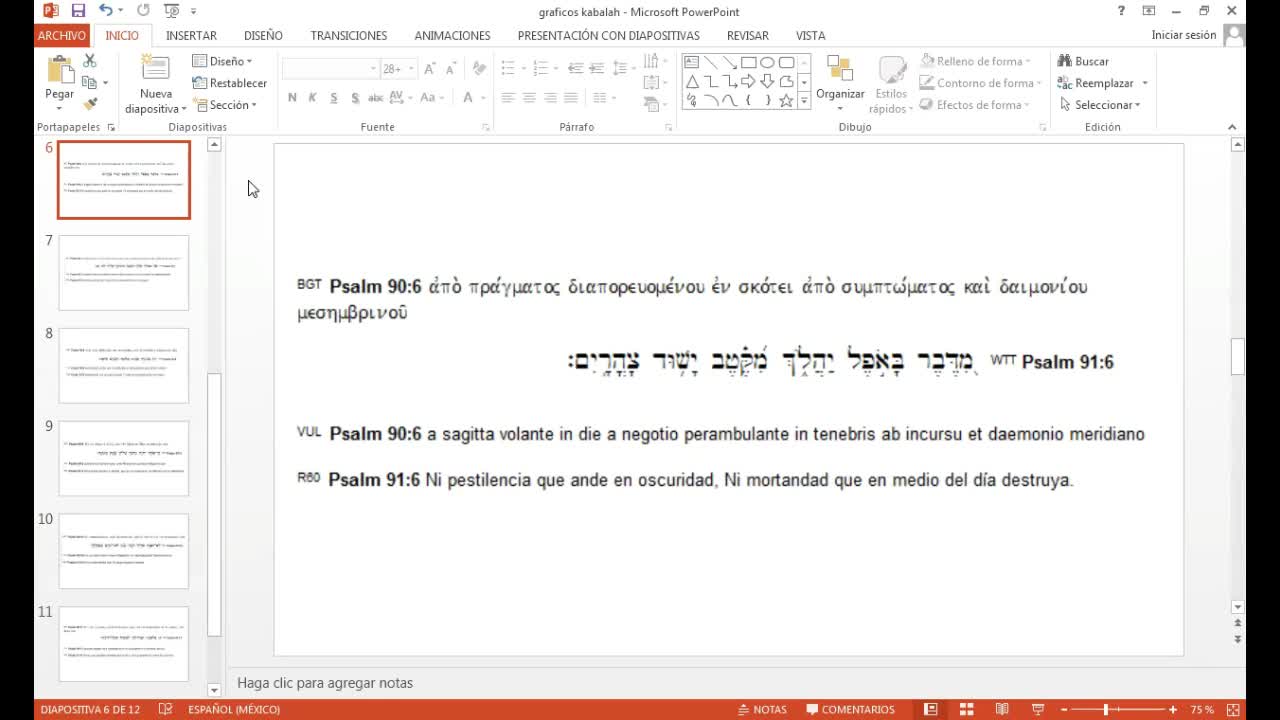The image size is (1280, 720).
Task: Select the Format Painter brush
Action: click(90, 104)
